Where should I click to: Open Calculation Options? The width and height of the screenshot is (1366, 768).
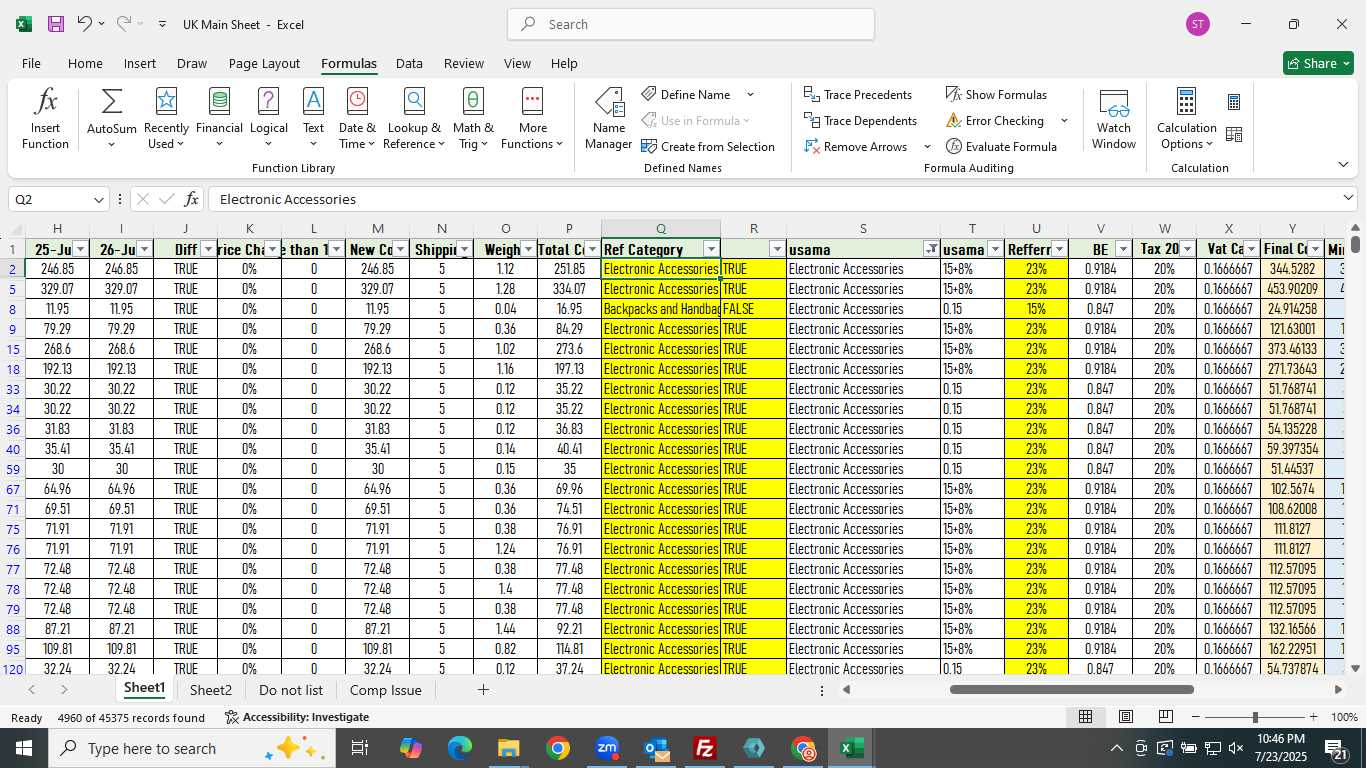(x=1186, y=119)
